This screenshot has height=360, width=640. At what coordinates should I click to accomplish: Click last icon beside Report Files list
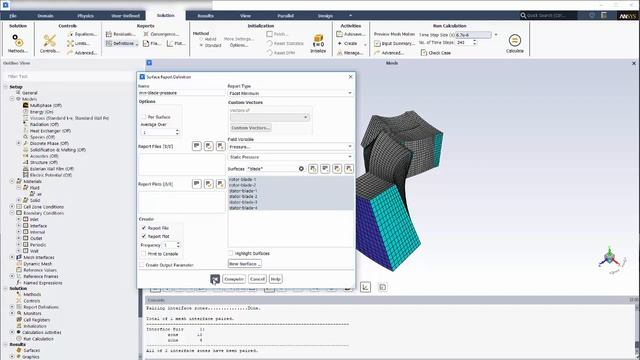[x=220, y=146]
